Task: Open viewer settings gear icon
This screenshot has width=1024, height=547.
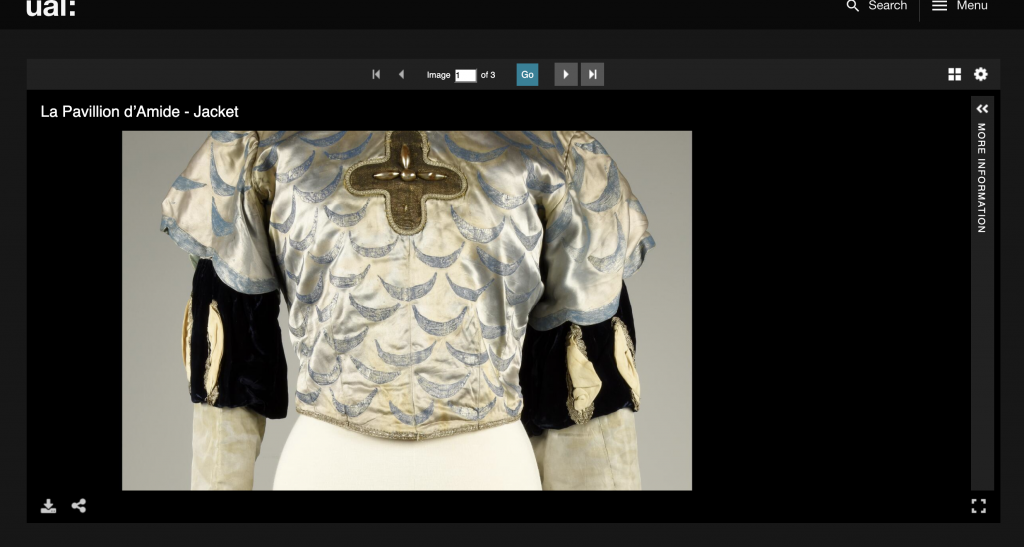Action: [x=981, y=74]
